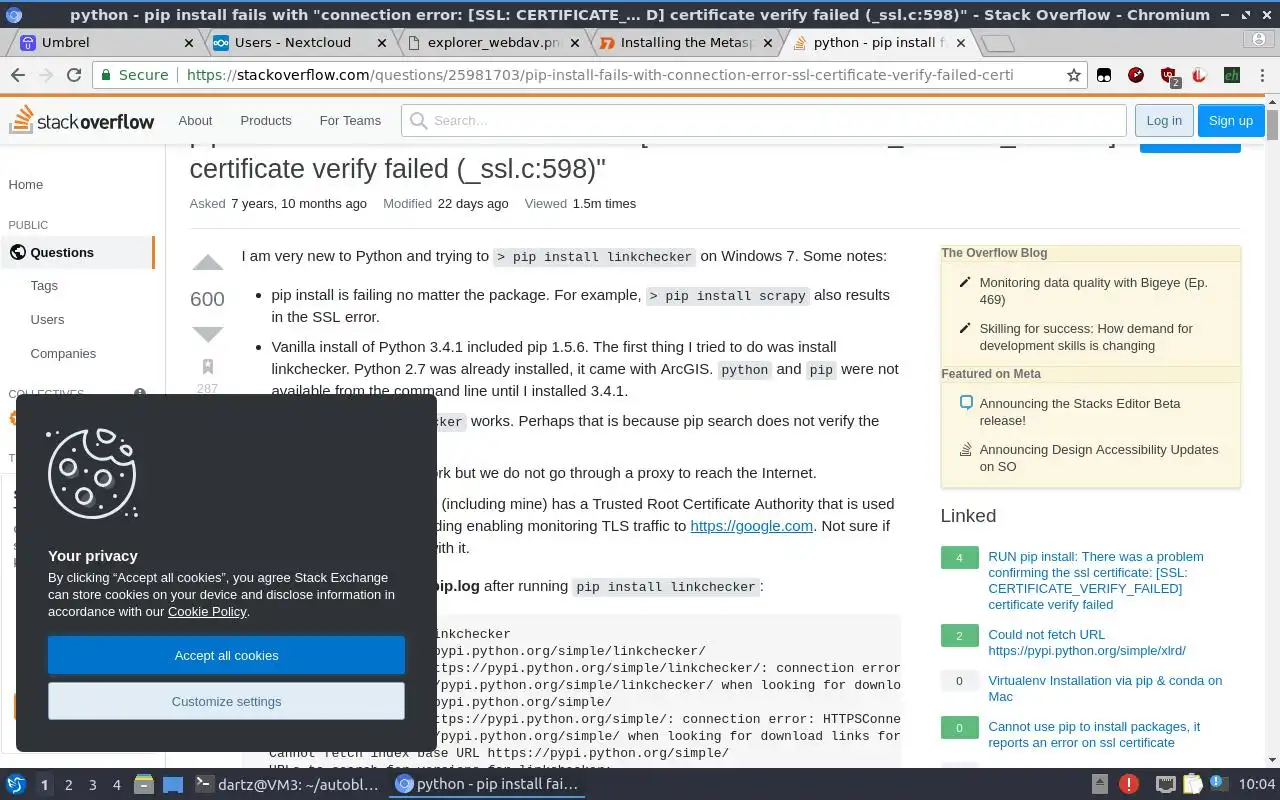Click in the Stack Overflow search box

pyautogui.click(x=764, y=120)
